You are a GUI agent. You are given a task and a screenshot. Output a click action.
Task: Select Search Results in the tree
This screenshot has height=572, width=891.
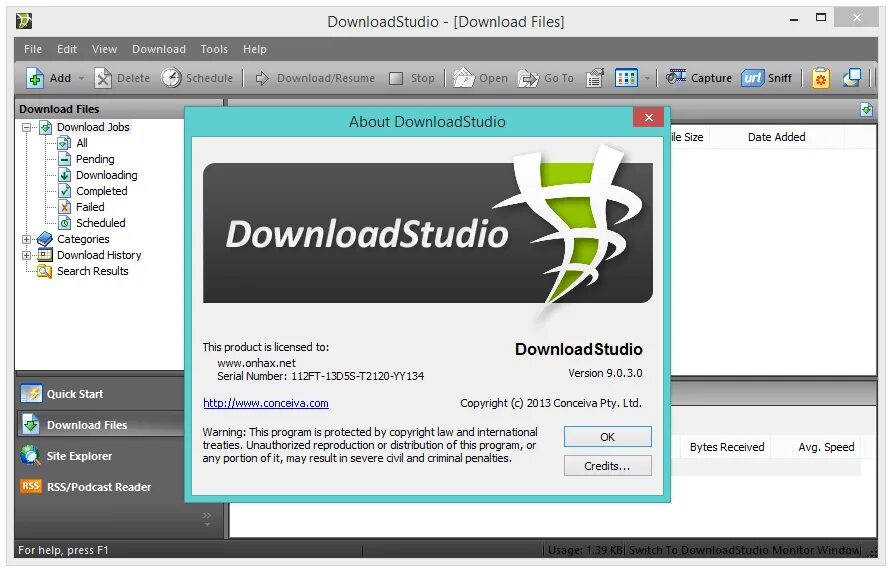[93, 271]
